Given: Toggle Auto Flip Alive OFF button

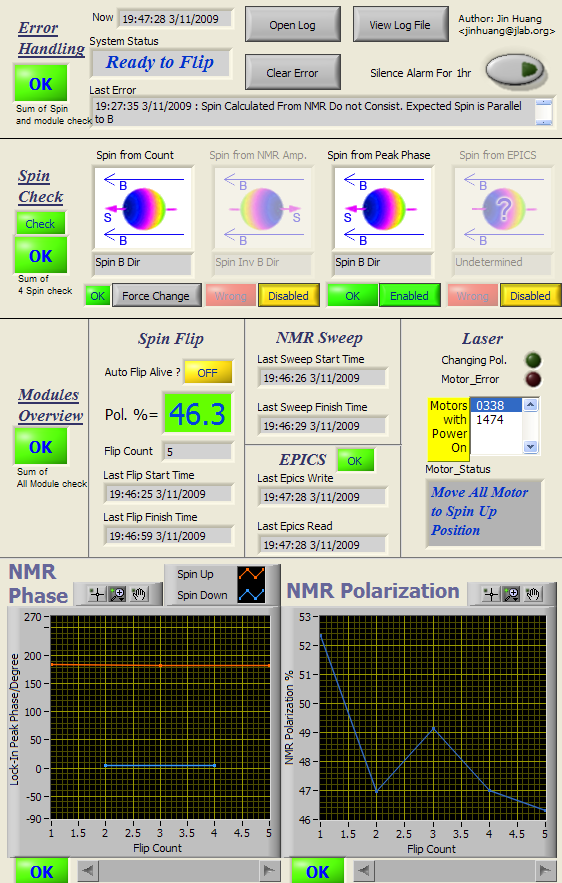Looking at the screenshot, I should point(207,372).
